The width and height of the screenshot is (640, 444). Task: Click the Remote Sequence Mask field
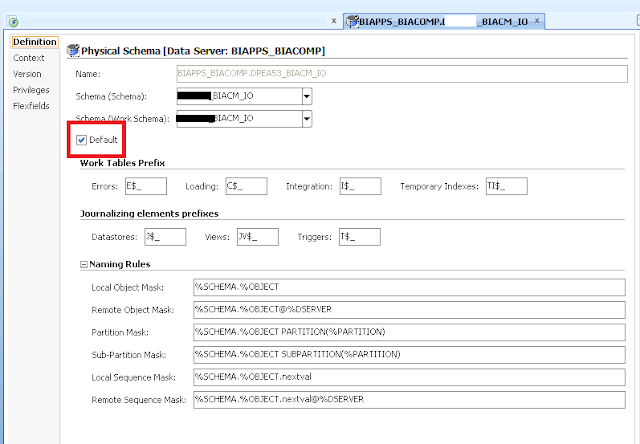(409, 400)
